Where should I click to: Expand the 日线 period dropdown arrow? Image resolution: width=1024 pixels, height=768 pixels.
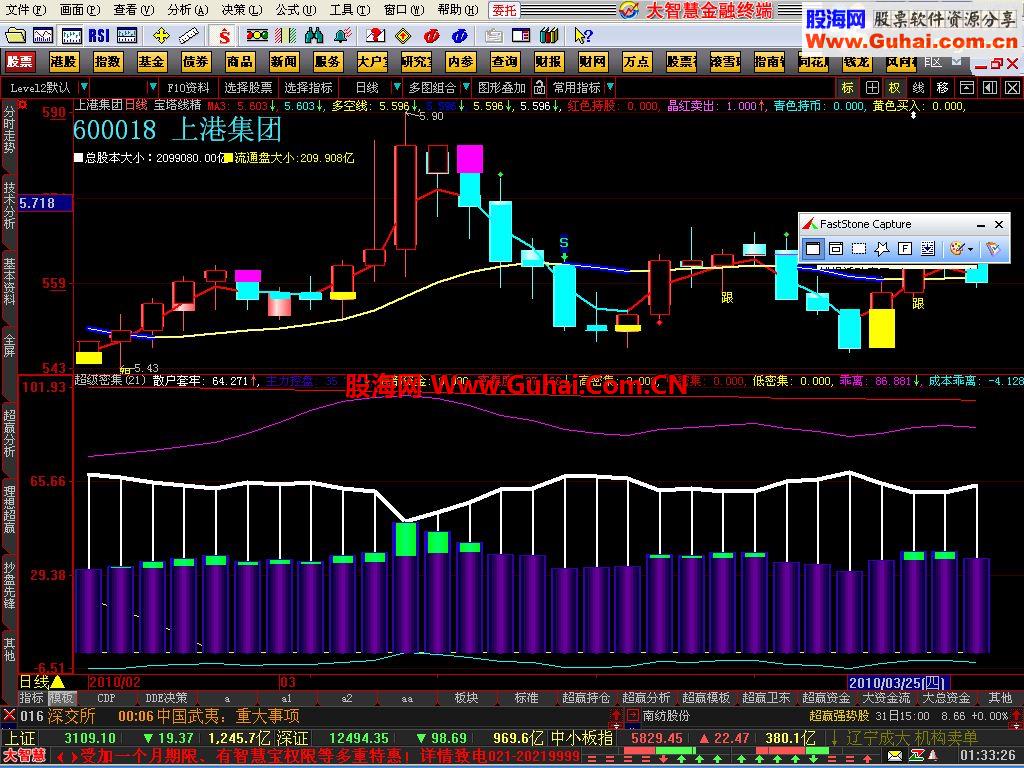396,87
